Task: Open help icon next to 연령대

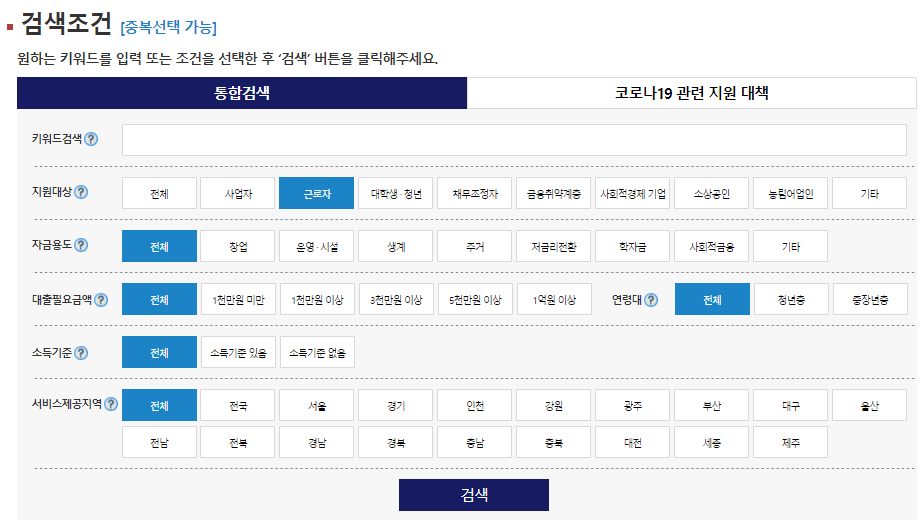Action: pyautogui.click(x=651, y=300)
